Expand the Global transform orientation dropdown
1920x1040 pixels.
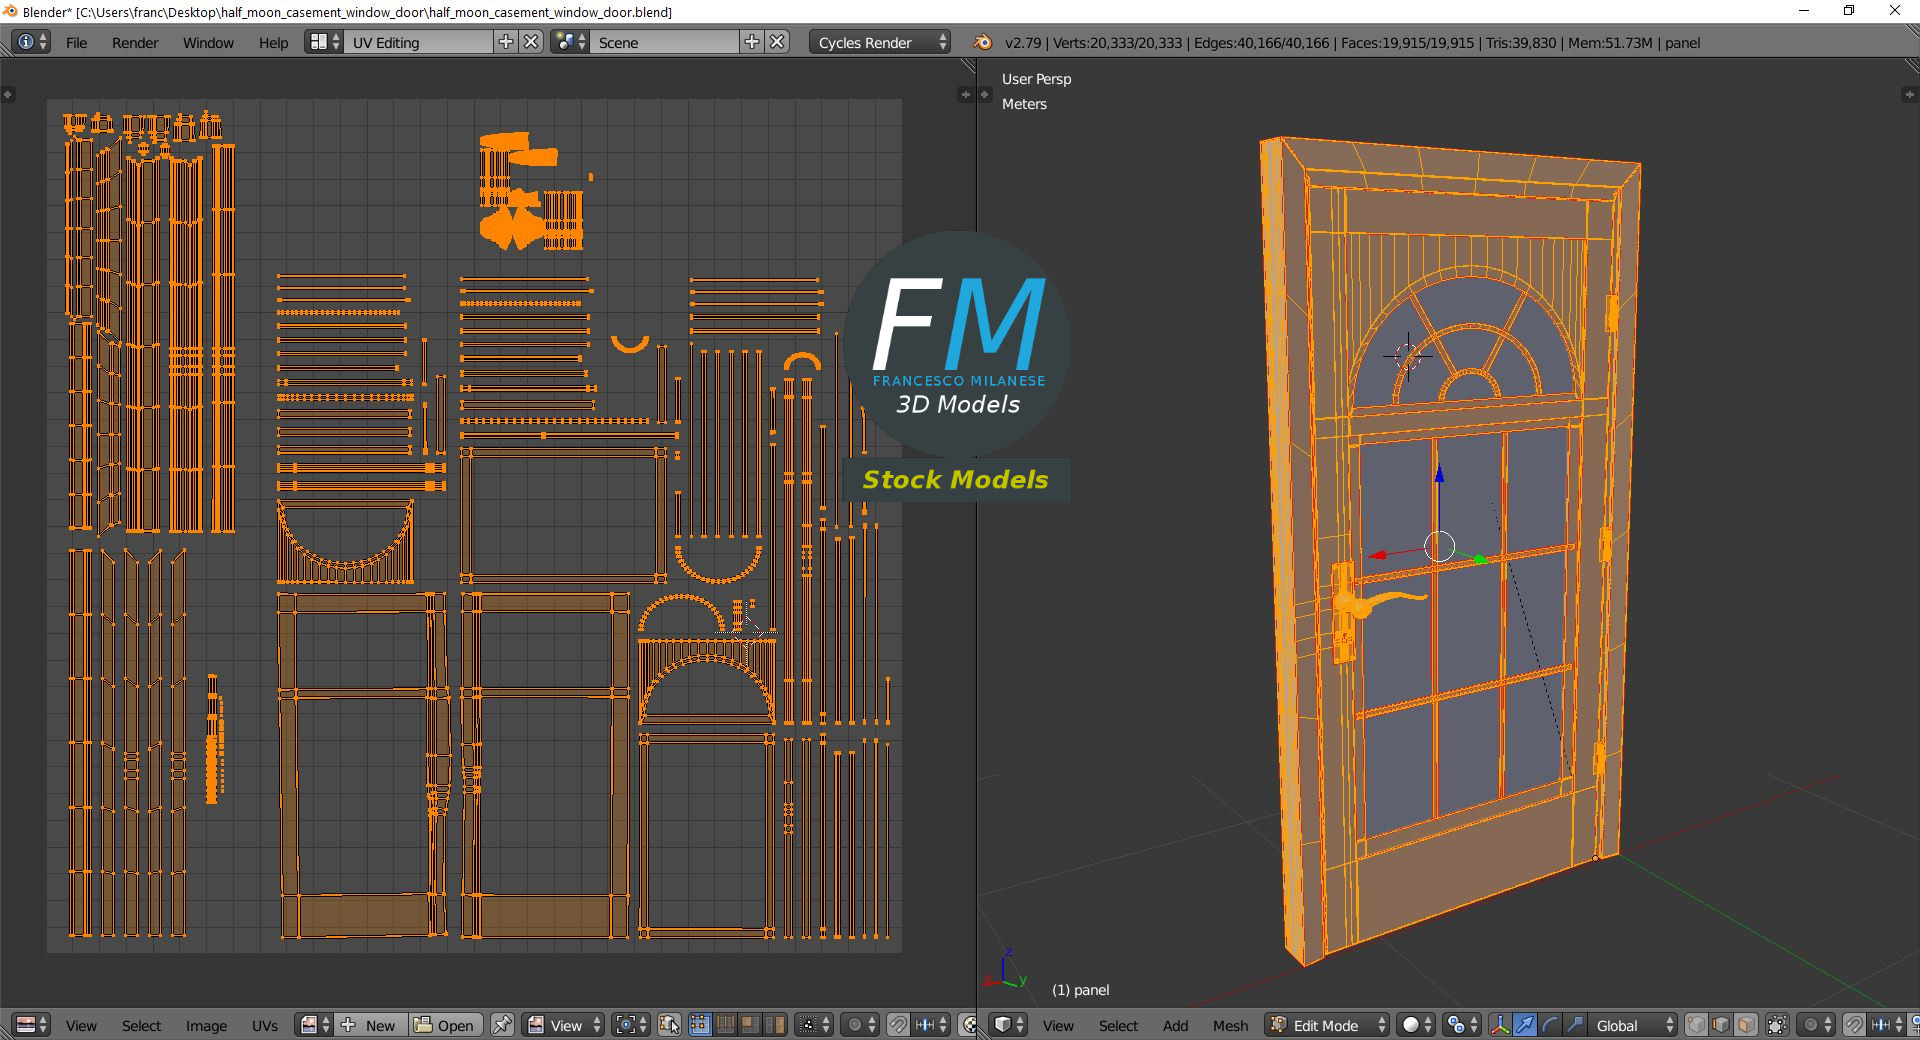(x=1634, y=1025)
